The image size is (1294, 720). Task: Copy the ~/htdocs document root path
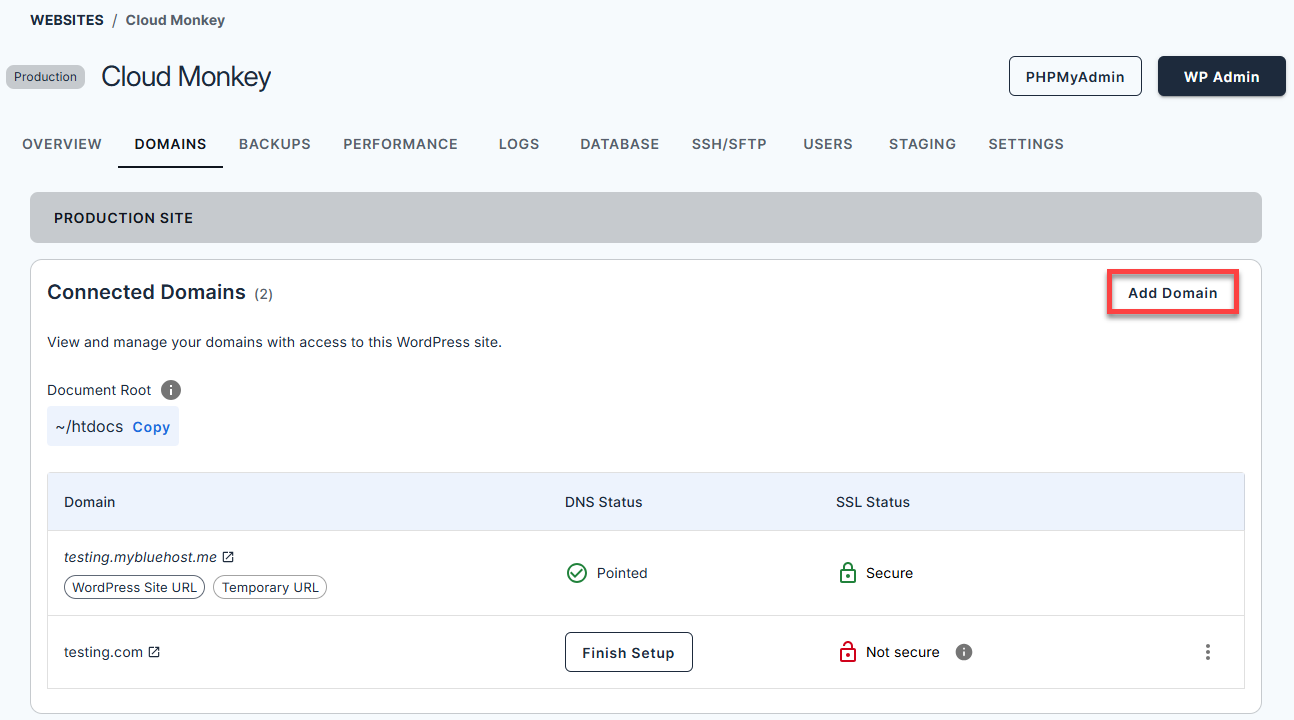pyautogui.click(x=151, y=426)
